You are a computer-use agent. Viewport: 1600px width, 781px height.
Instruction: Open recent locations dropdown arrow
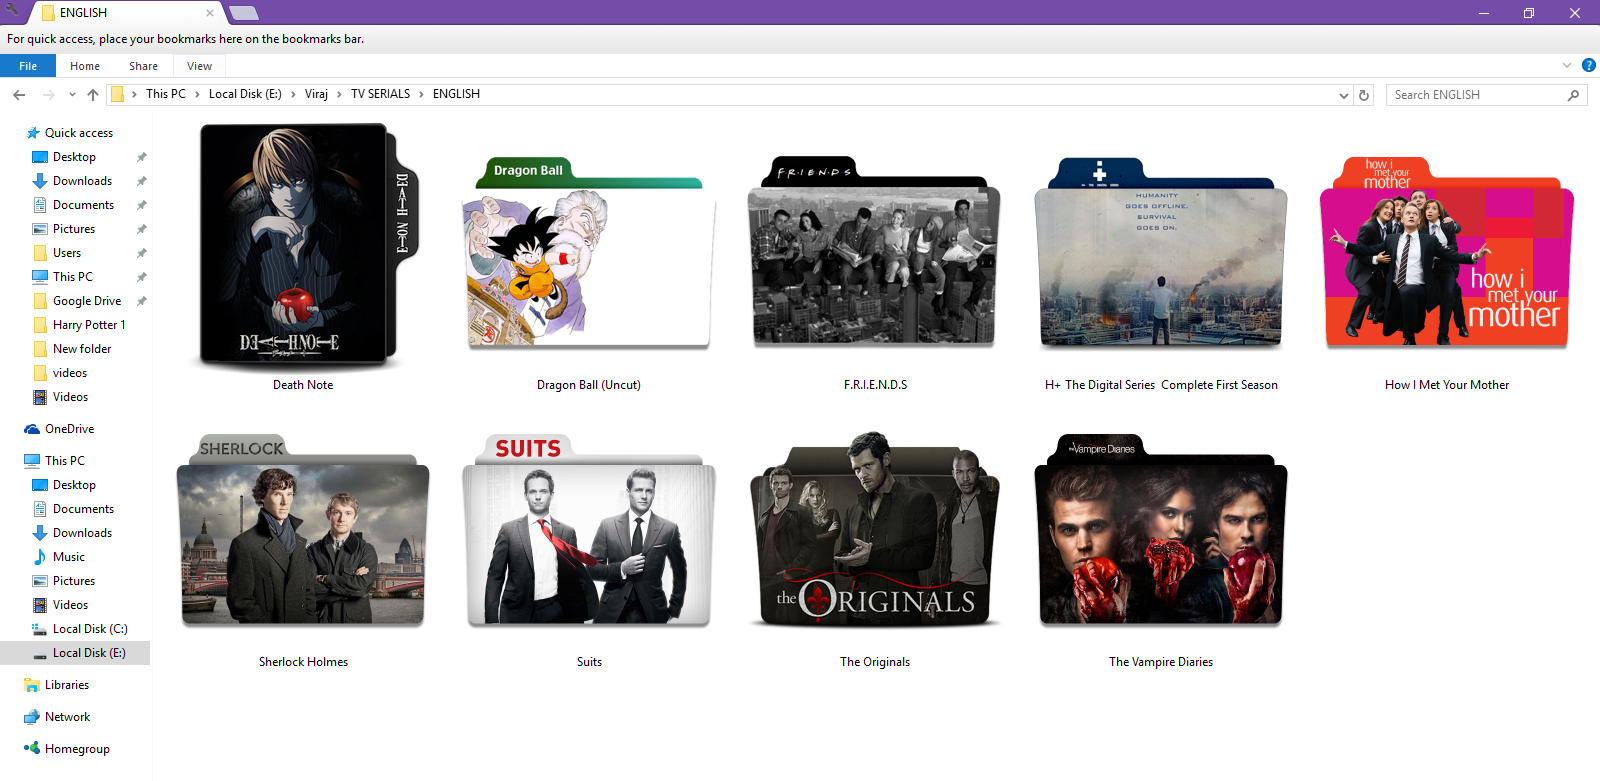point(72,94)
